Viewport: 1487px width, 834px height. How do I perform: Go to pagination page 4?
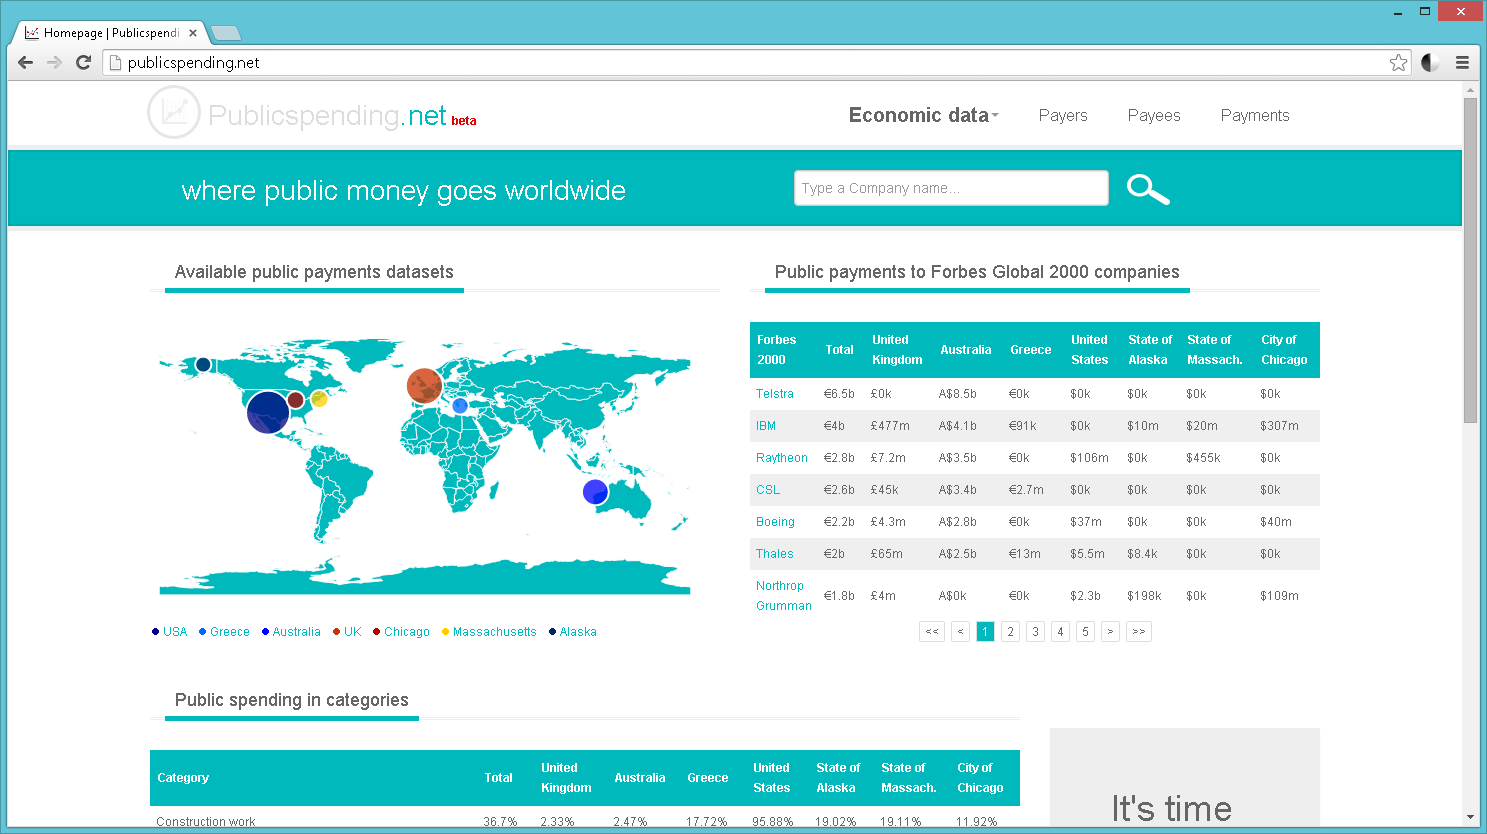[1060, 631]
